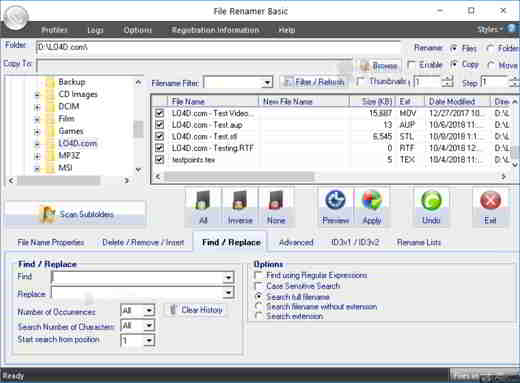Screen dimensions: 520x383
Task: Select the Move radio button
Action: coord(490,65)
